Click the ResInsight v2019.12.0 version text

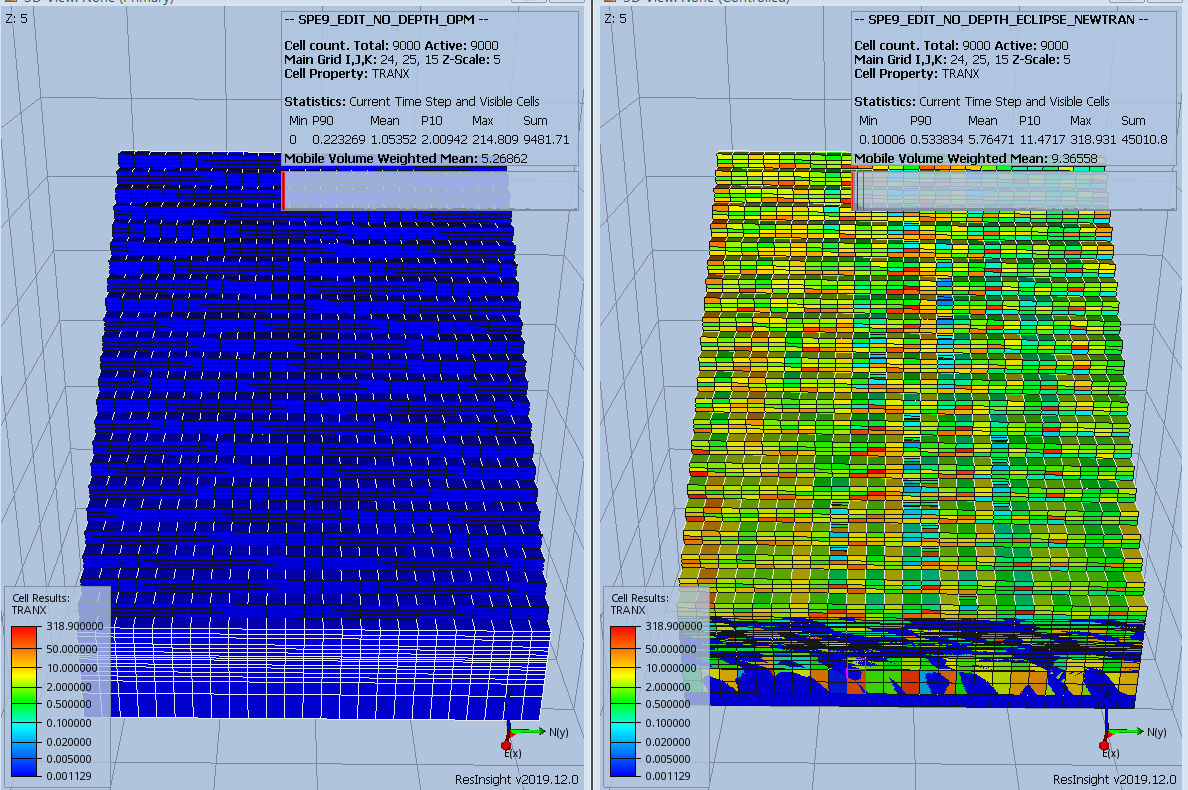[516, 777]
